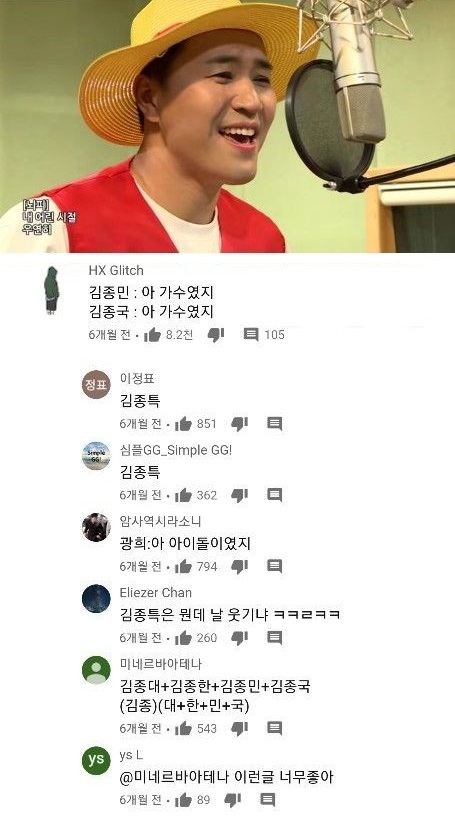Like 암사역시라소니's comment with 794 likes
The image size is (455, 832).
(x=183, y=566)
